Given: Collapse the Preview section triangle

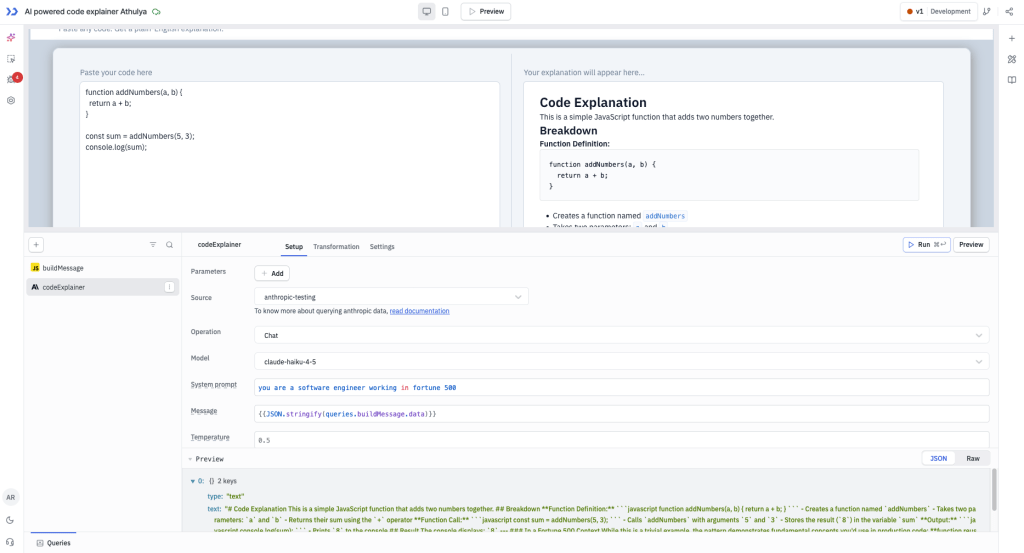Looking at the screenshot, I should 190,459.
